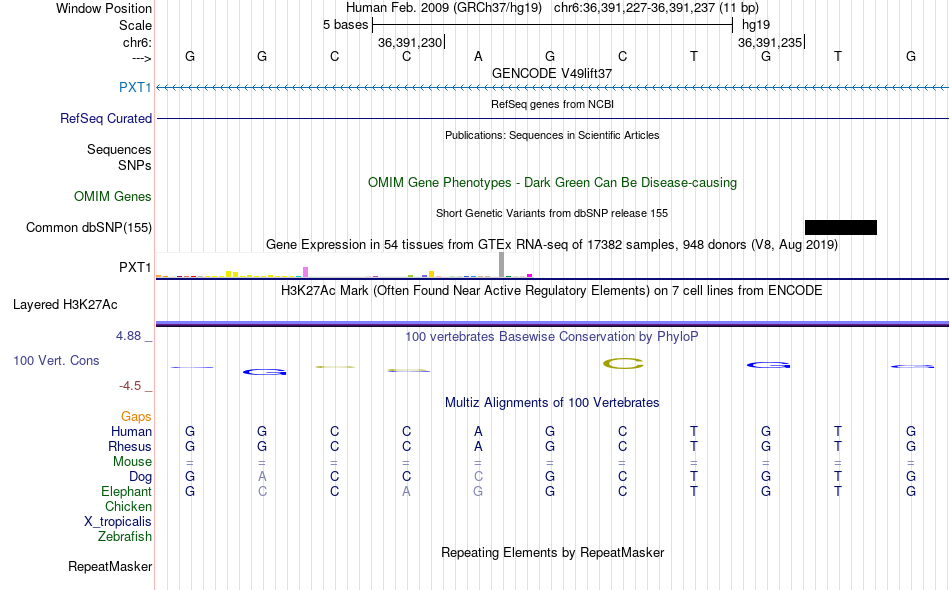The width and height of the screenshot is (950, 590).
Task: Click the Publications Sequences in Scientific Articles title
Action: (552, 135)
